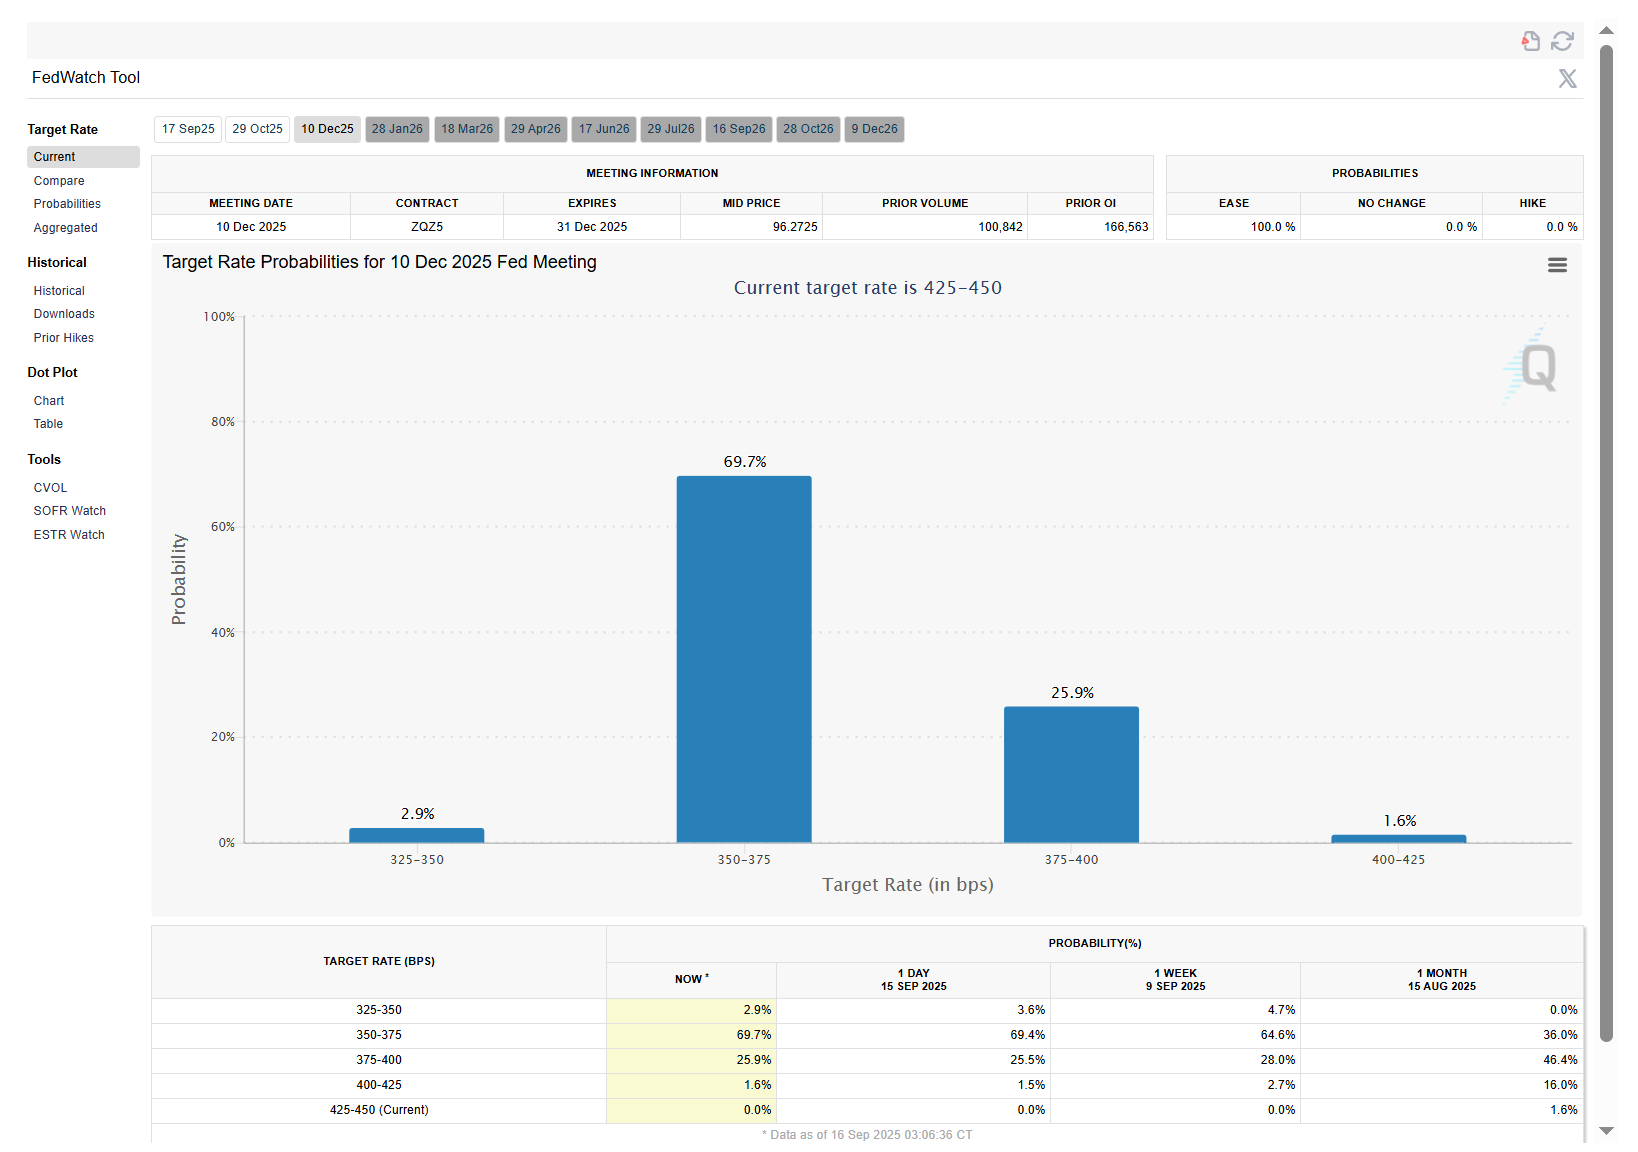Image resolution: width=1638 pixels, height=1152 pixels.
Task: Open the Dot Plot Chart
Action: pos(49,401)
